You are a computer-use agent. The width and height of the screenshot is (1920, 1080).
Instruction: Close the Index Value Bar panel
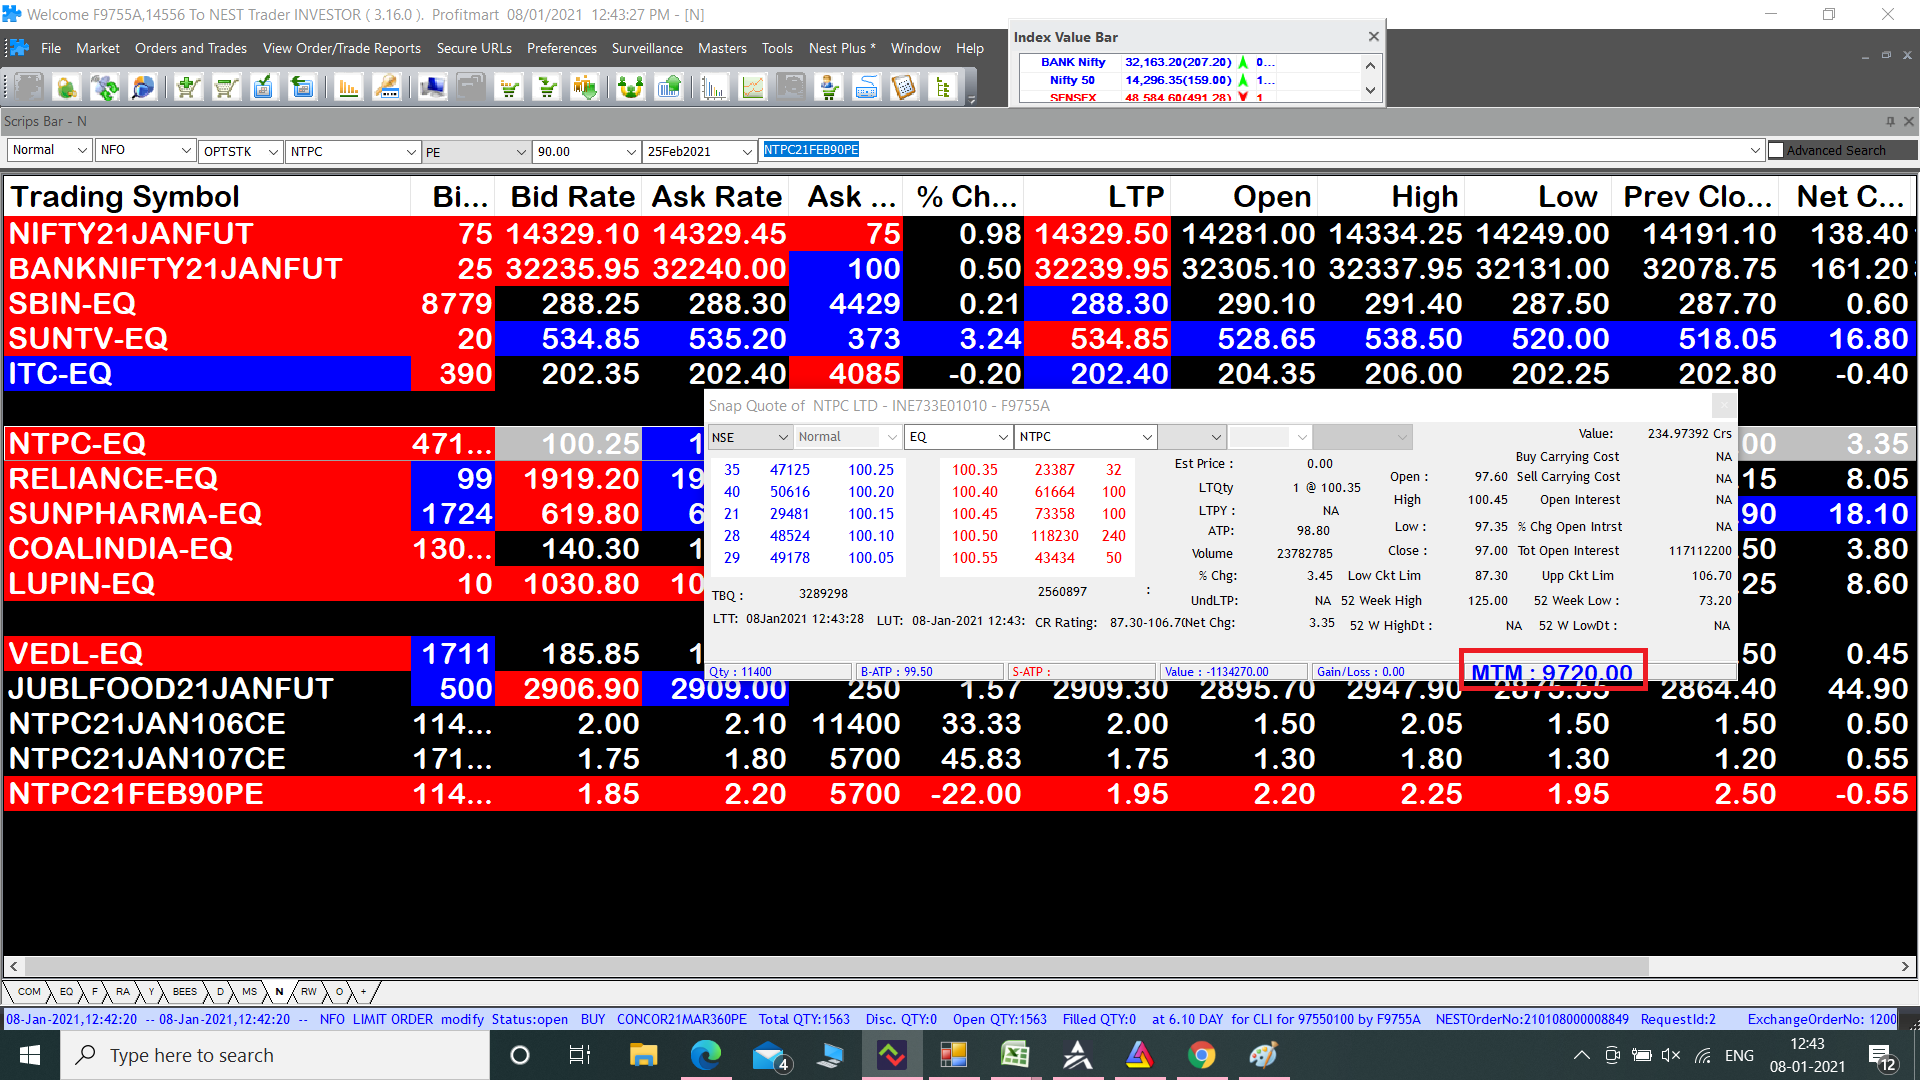(1373, 37)
